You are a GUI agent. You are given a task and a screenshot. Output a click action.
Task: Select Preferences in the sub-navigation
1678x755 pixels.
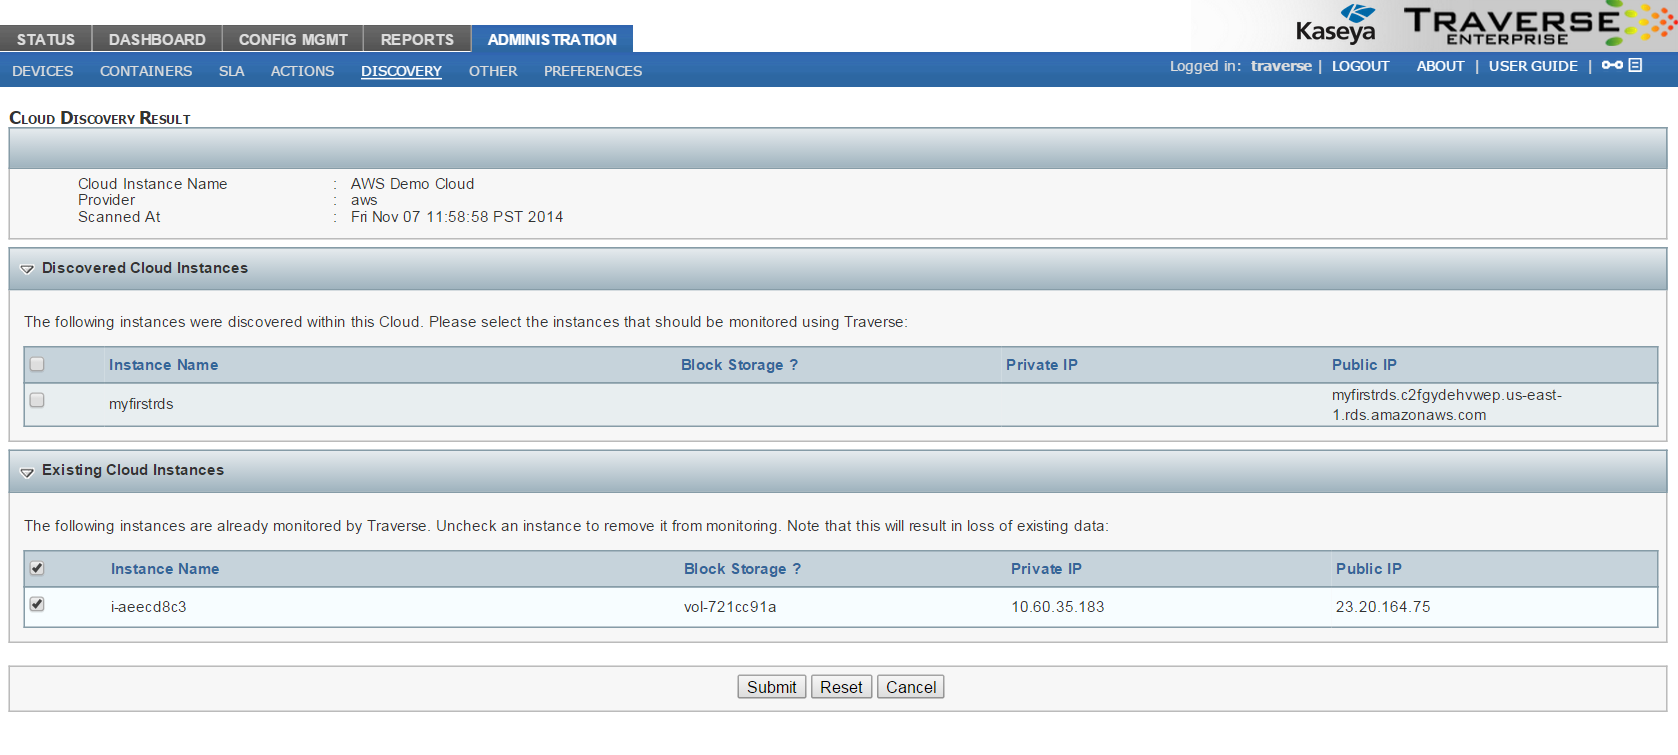(593, 71)
